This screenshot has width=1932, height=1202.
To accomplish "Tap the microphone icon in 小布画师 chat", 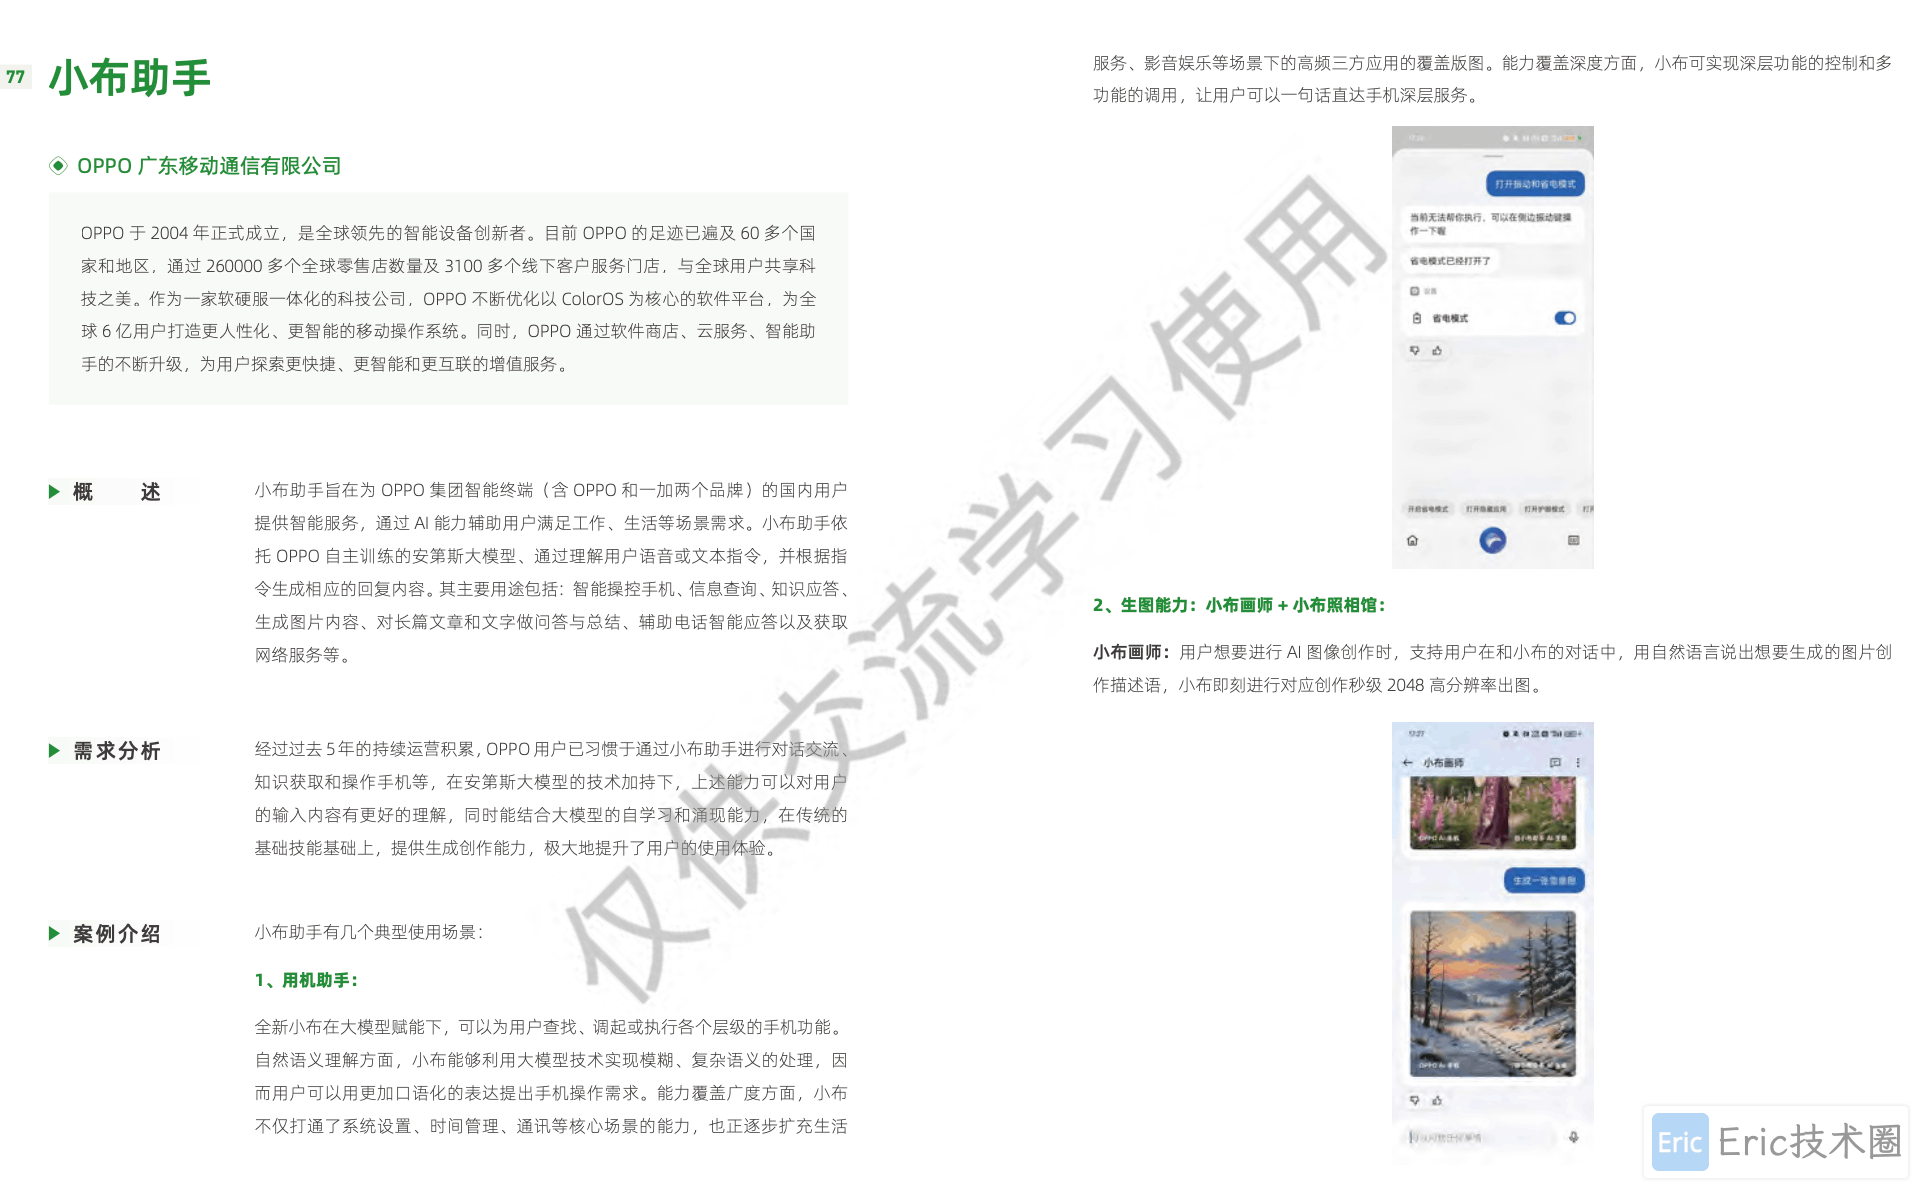I will click(1573, 1137).
